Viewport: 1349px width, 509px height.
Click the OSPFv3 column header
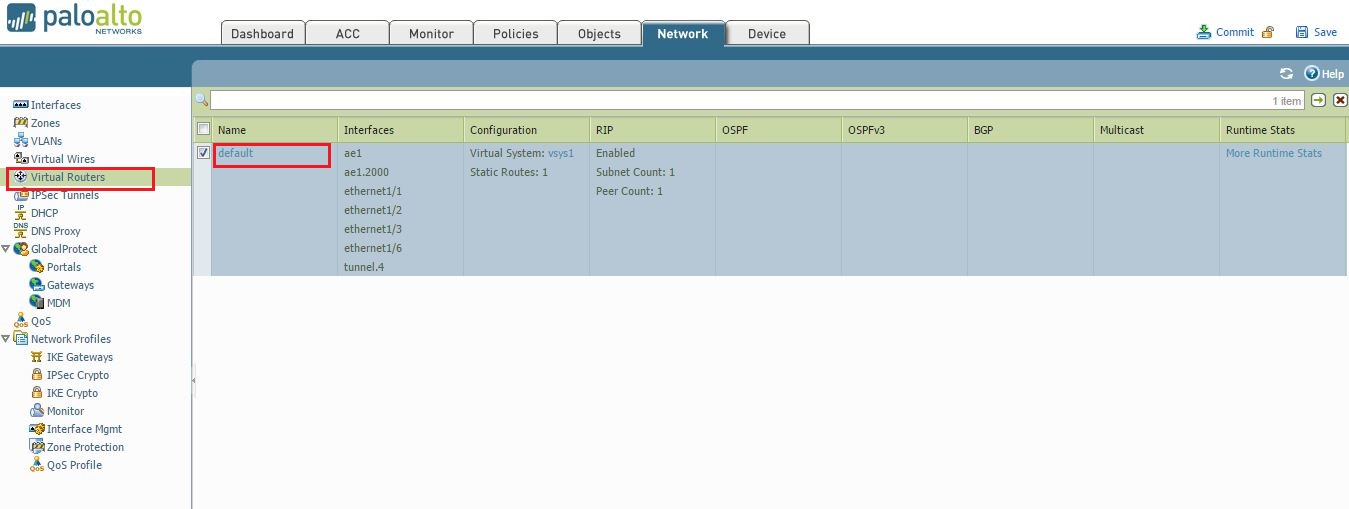904,130
